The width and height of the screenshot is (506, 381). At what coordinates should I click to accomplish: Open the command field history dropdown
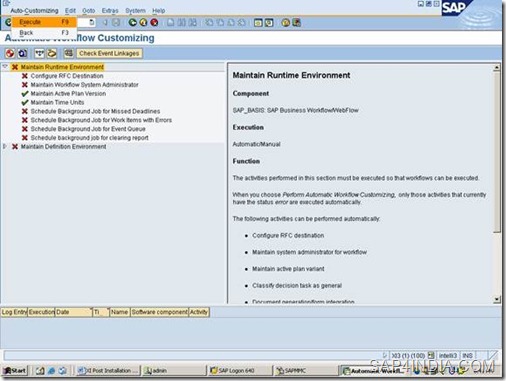click(x=92, y=22)
